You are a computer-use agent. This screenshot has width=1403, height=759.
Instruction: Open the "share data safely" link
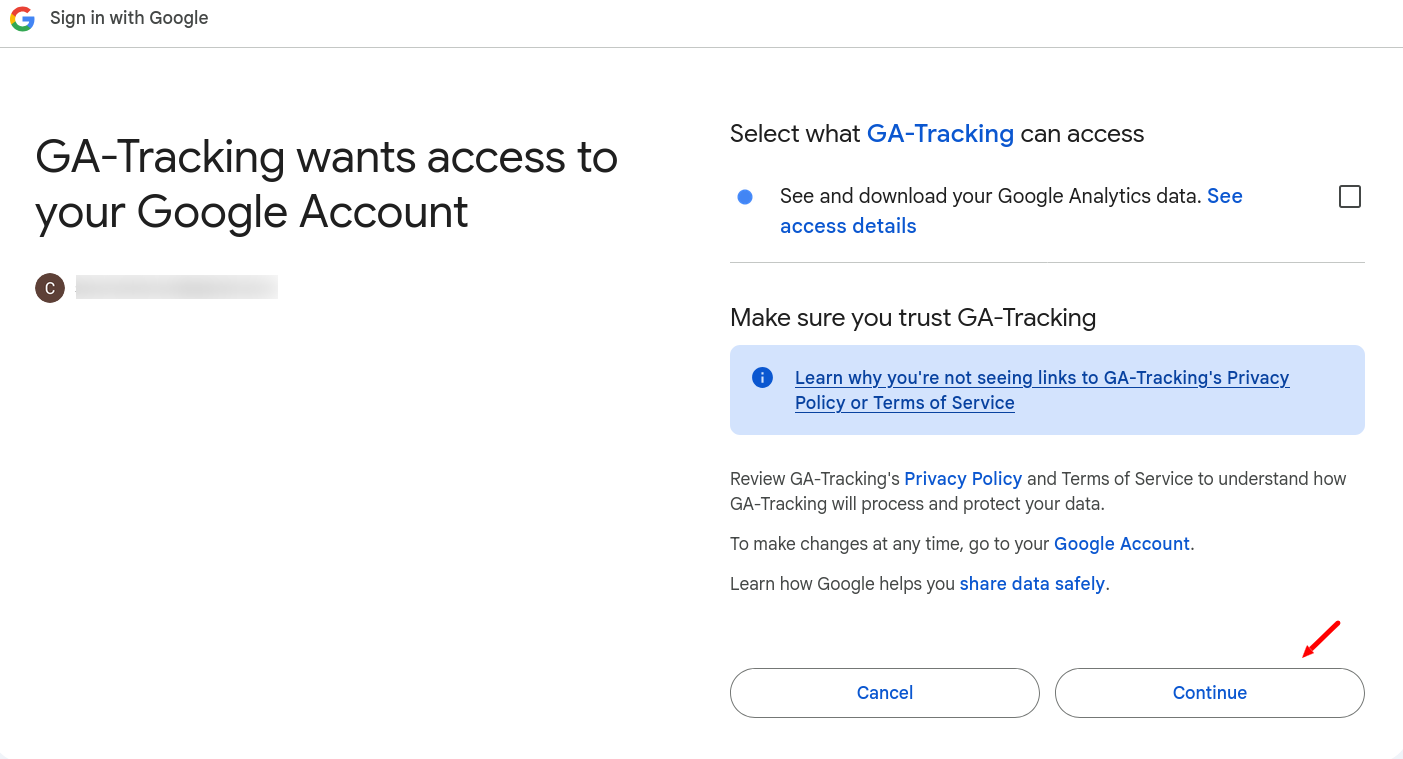(x=1032, y=584)
